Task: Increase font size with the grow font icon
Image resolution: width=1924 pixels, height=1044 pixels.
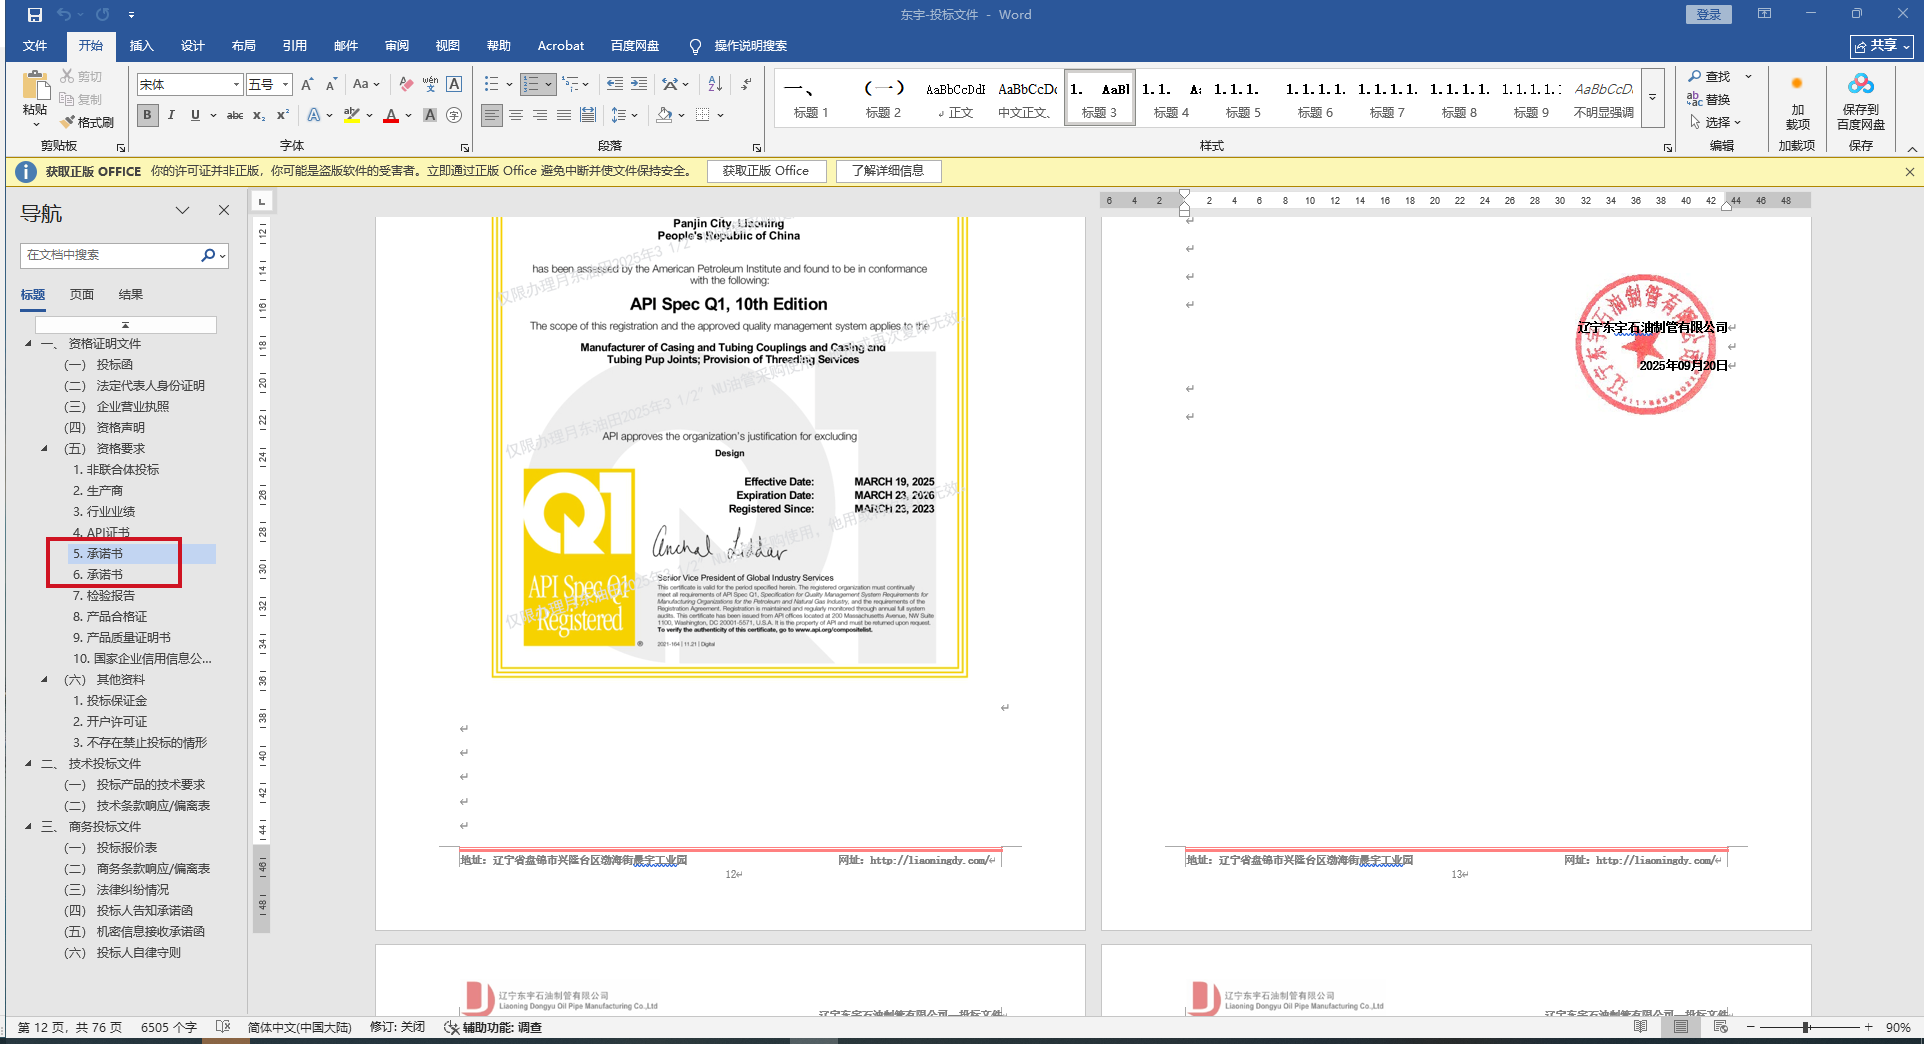Action: point(307,85)
